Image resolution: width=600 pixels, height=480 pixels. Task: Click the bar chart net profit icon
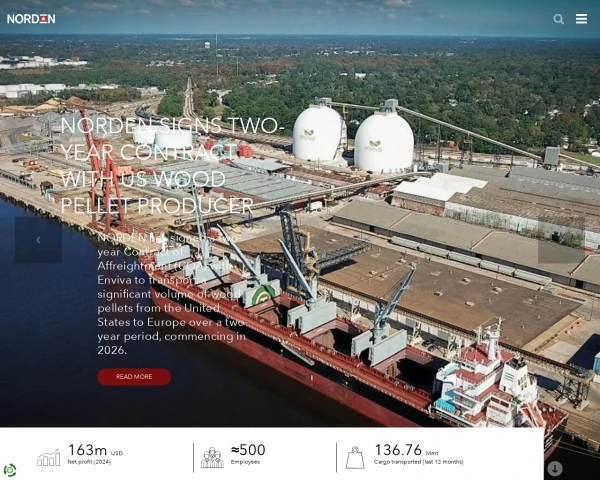pyautogui.click(x=49, y=458)
